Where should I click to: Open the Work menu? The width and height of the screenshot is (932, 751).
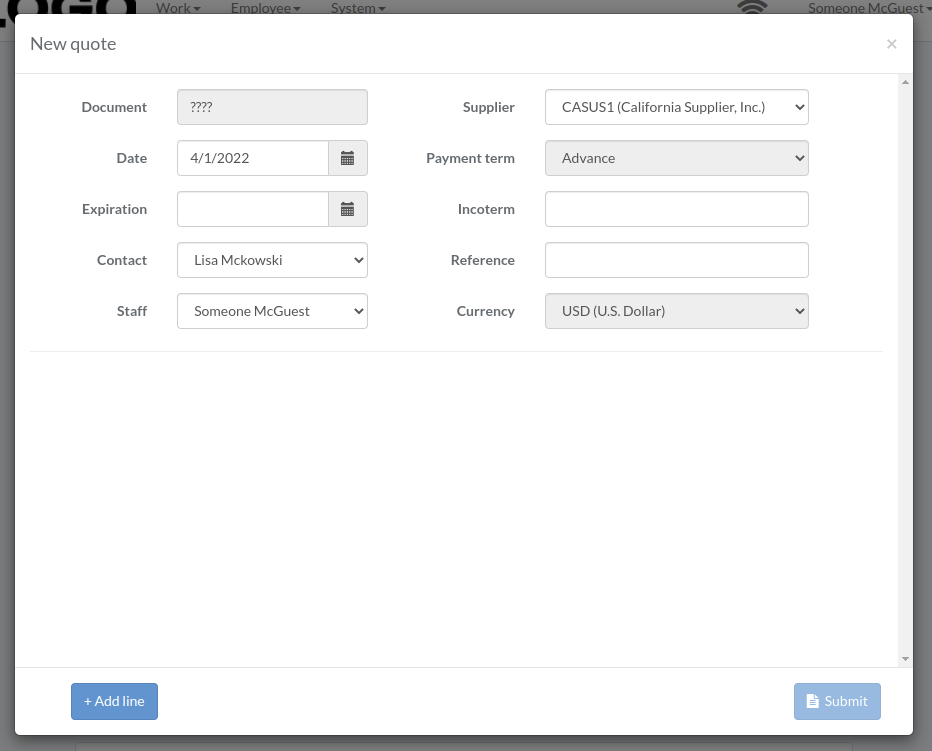pos(178,8)
